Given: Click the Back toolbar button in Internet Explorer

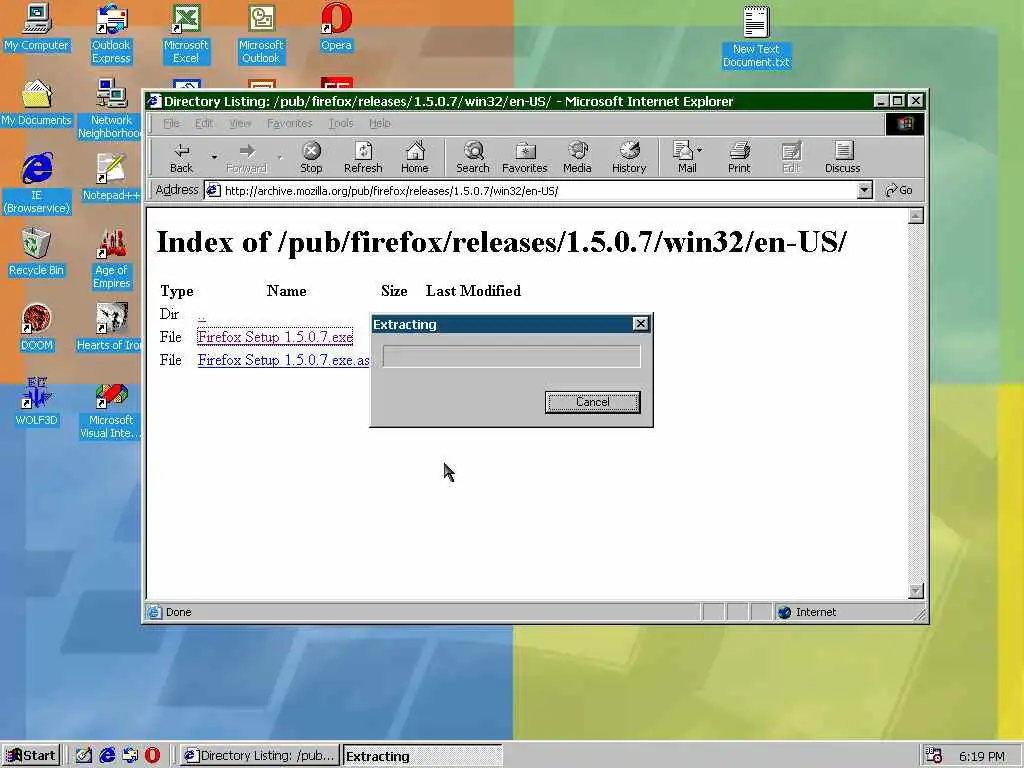Looking at the screenshot, I should click(182, 157).
